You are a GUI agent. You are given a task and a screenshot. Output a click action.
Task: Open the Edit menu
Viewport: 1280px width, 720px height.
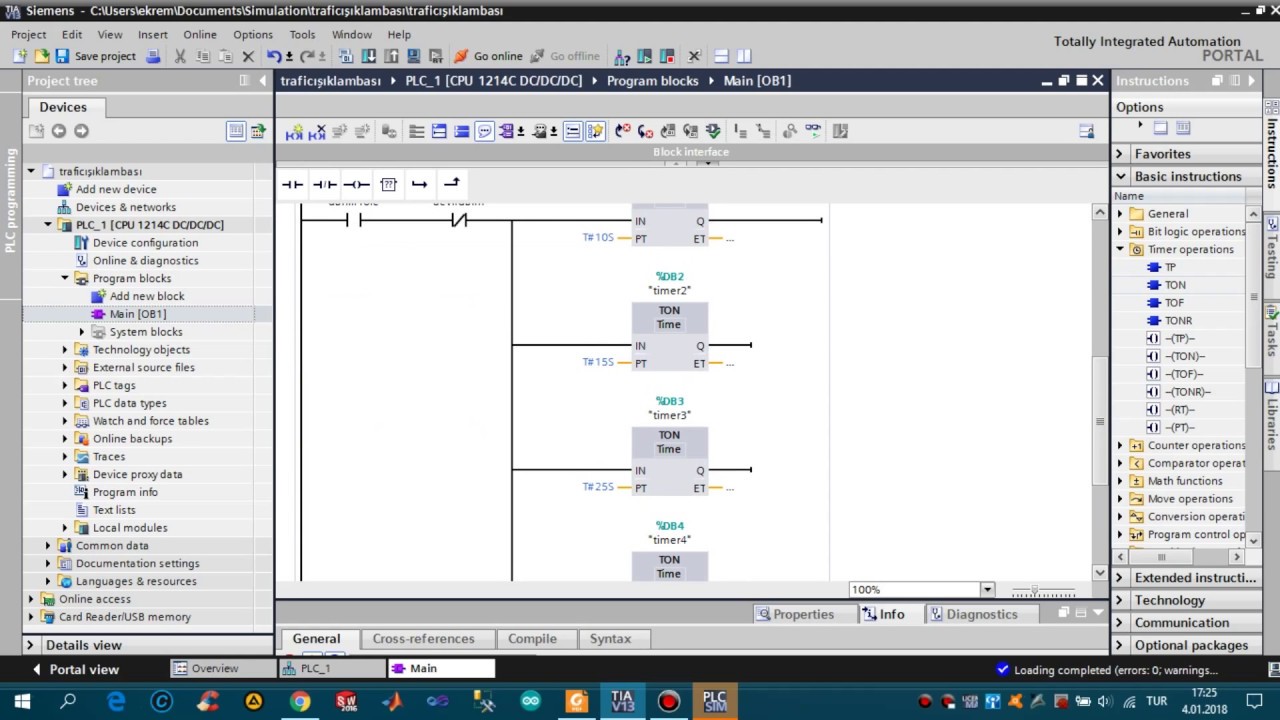tap(72, 34)
